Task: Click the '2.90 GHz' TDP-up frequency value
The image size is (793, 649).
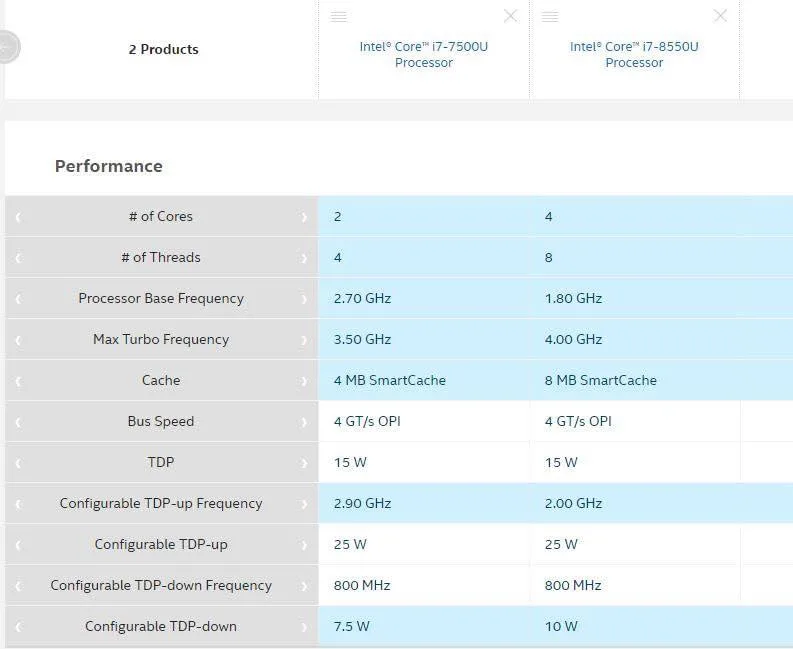Action: tap(362, 503)
